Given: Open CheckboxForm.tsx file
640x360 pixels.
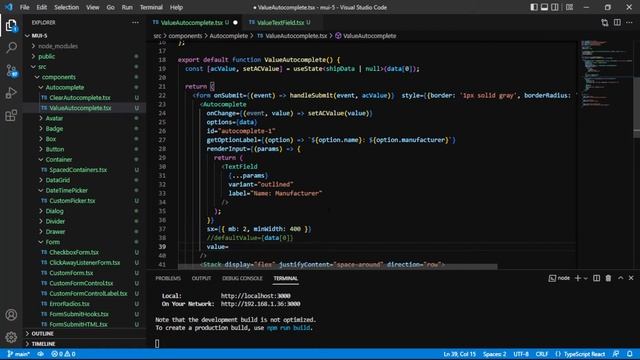Looking at the screenshot, I should click(74, 252).
